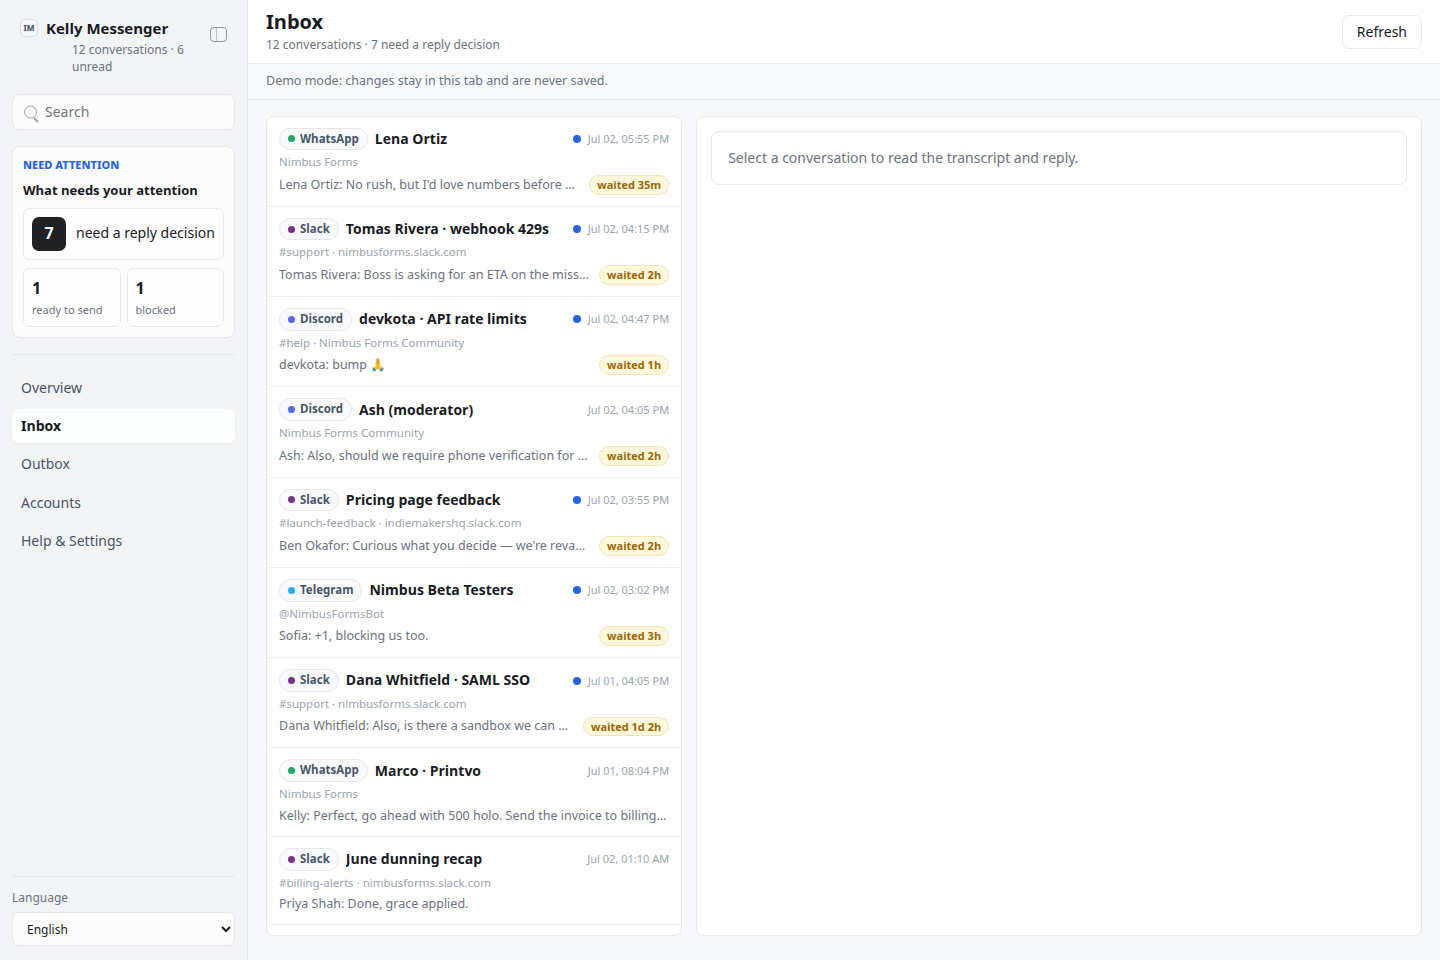Click #launch-feedback · indiemakershq.slack.com text
Viewport: 1440px width, 960px height.
tap(400, 523)
